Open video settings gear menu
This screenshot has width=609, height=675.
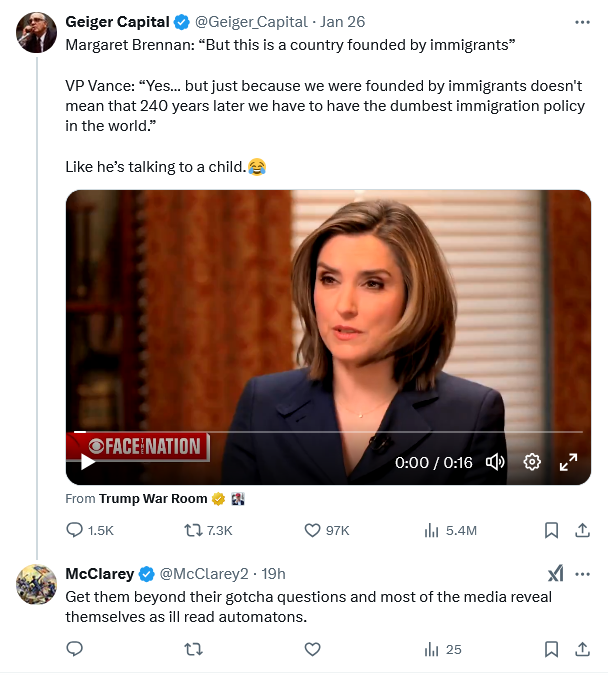[532, 462]
